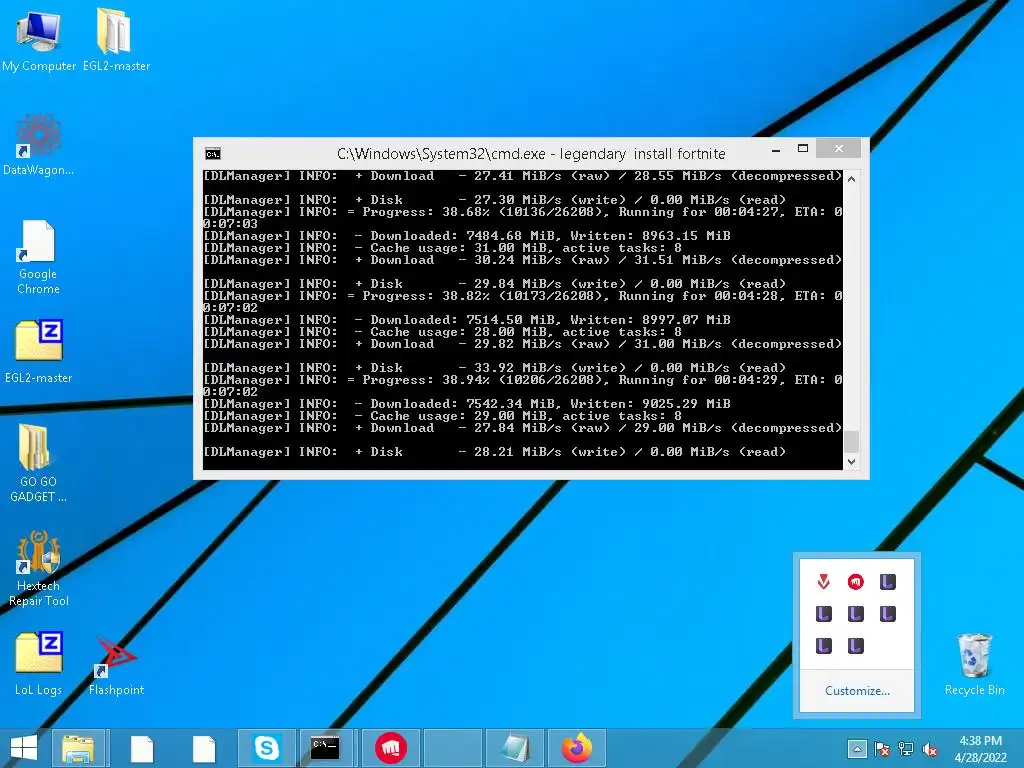Minimize the cmd.exe window
This screenshot has width=1024, height=768.
point(776,150)
